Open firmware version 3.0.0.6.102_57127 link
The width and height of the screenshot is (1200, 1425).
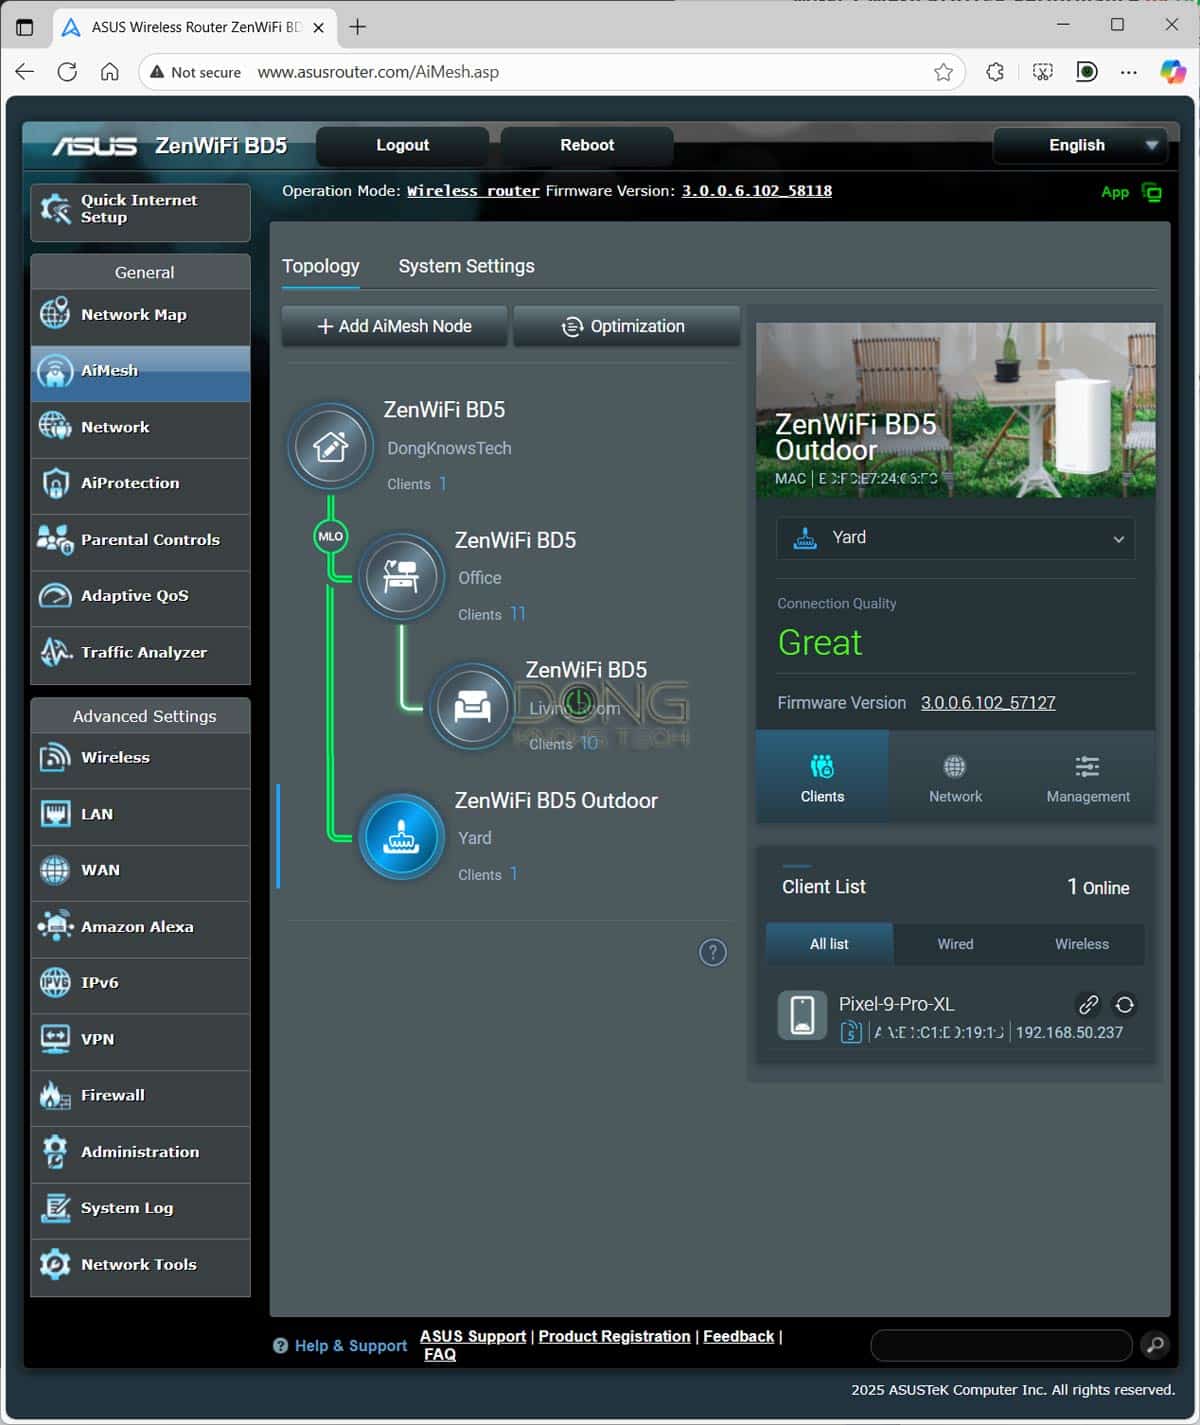tap(988, 702)
